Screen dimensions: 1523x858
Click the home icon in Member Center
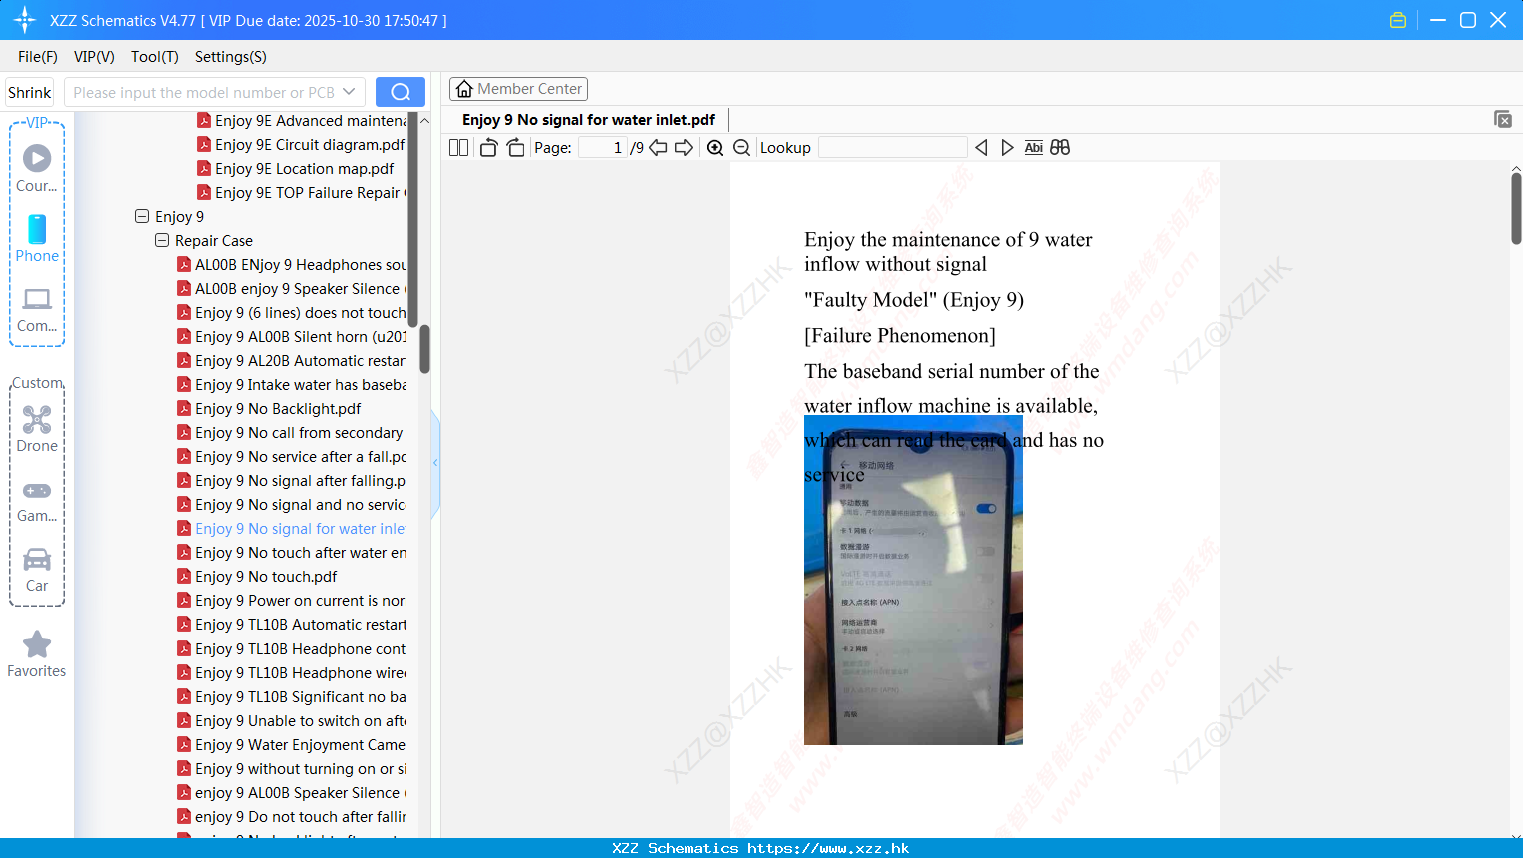coord(464,89)
